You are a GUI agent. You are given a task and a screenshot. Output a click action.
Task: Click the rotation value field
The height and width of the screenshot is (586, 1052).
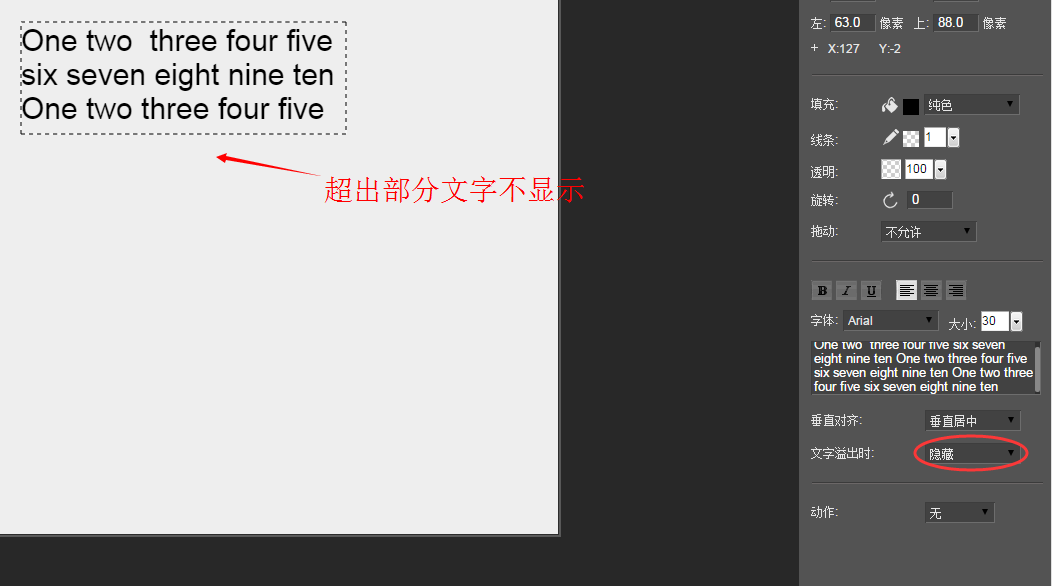point(930,199)
